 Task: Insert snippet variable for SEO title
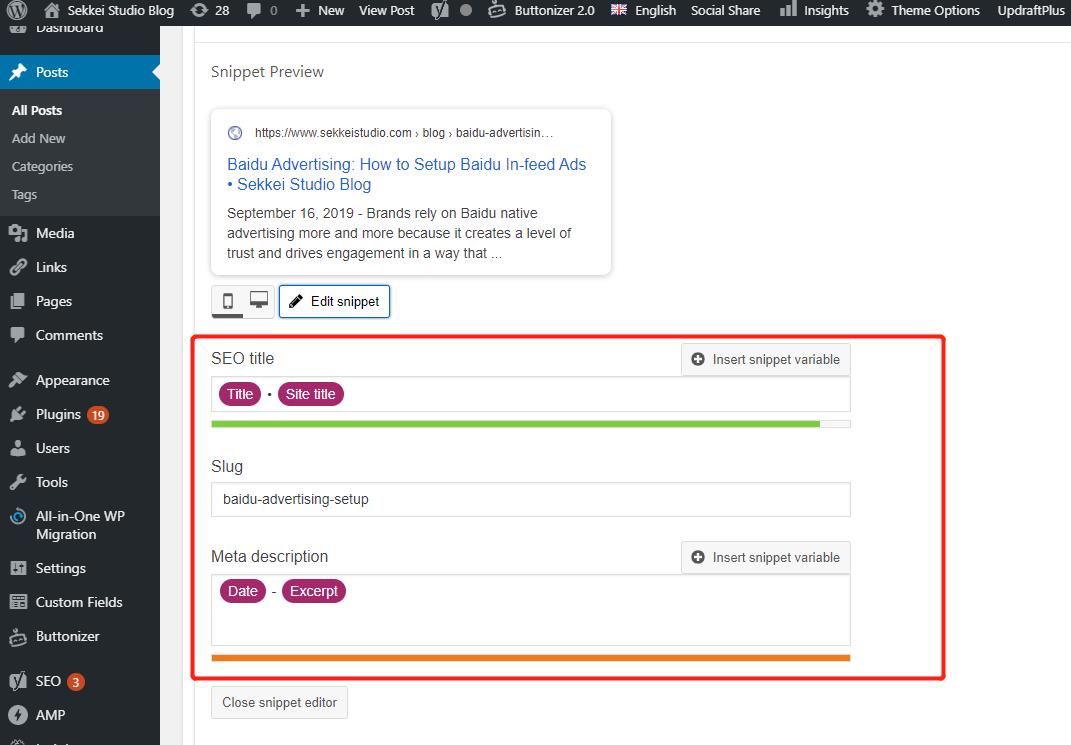click(x=765, y=359)
